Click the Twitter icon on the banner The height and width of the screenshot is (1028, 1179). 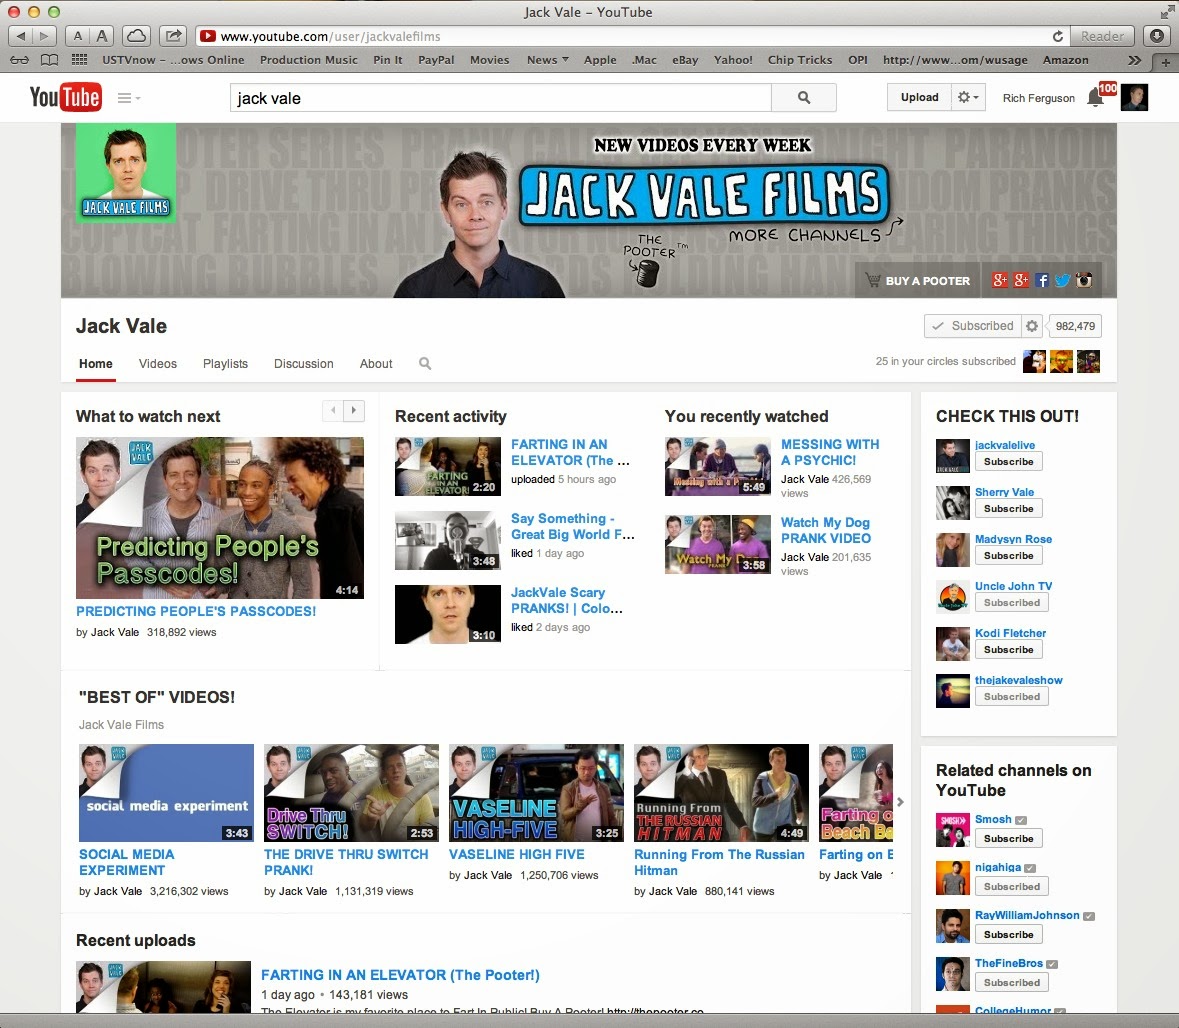(1062, 281)
